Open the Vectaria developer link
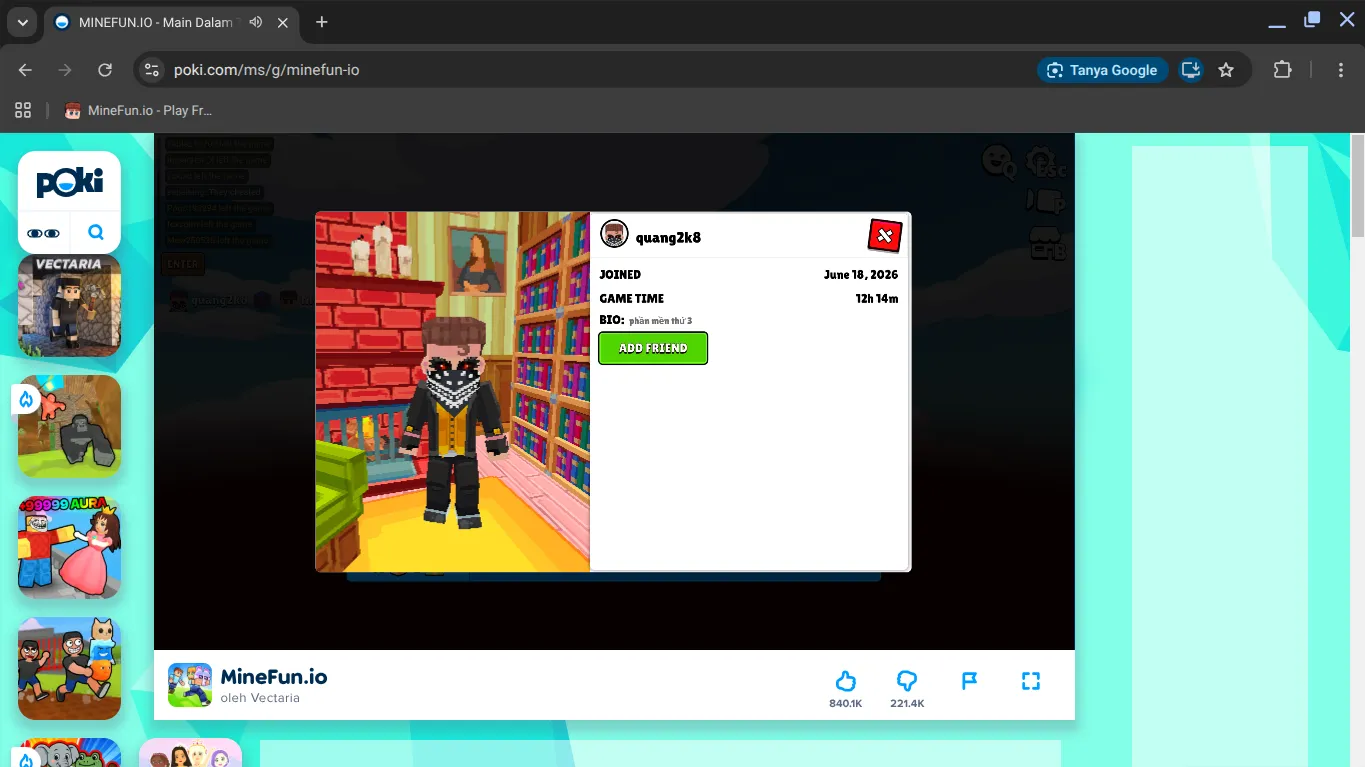 pos(260,698)
